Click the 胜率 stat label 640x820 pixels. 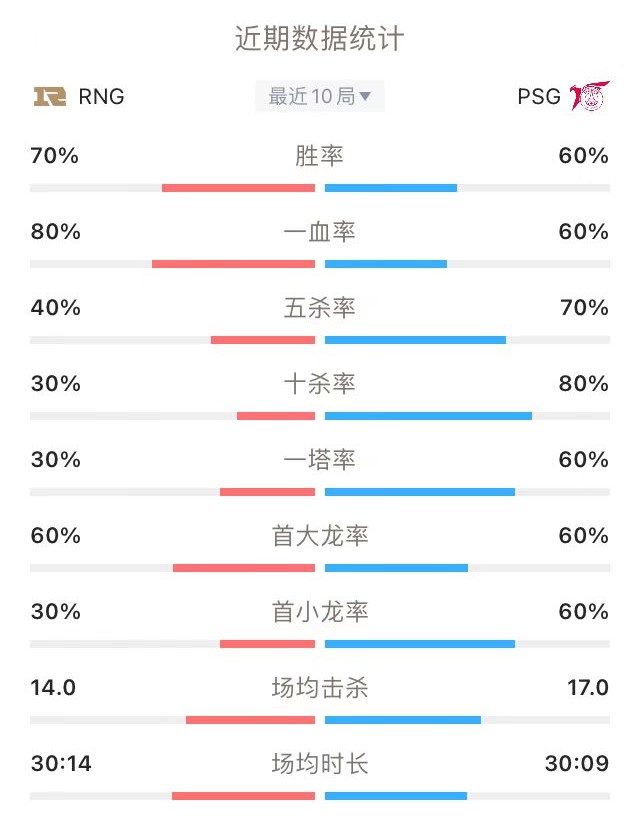[319, 156]
